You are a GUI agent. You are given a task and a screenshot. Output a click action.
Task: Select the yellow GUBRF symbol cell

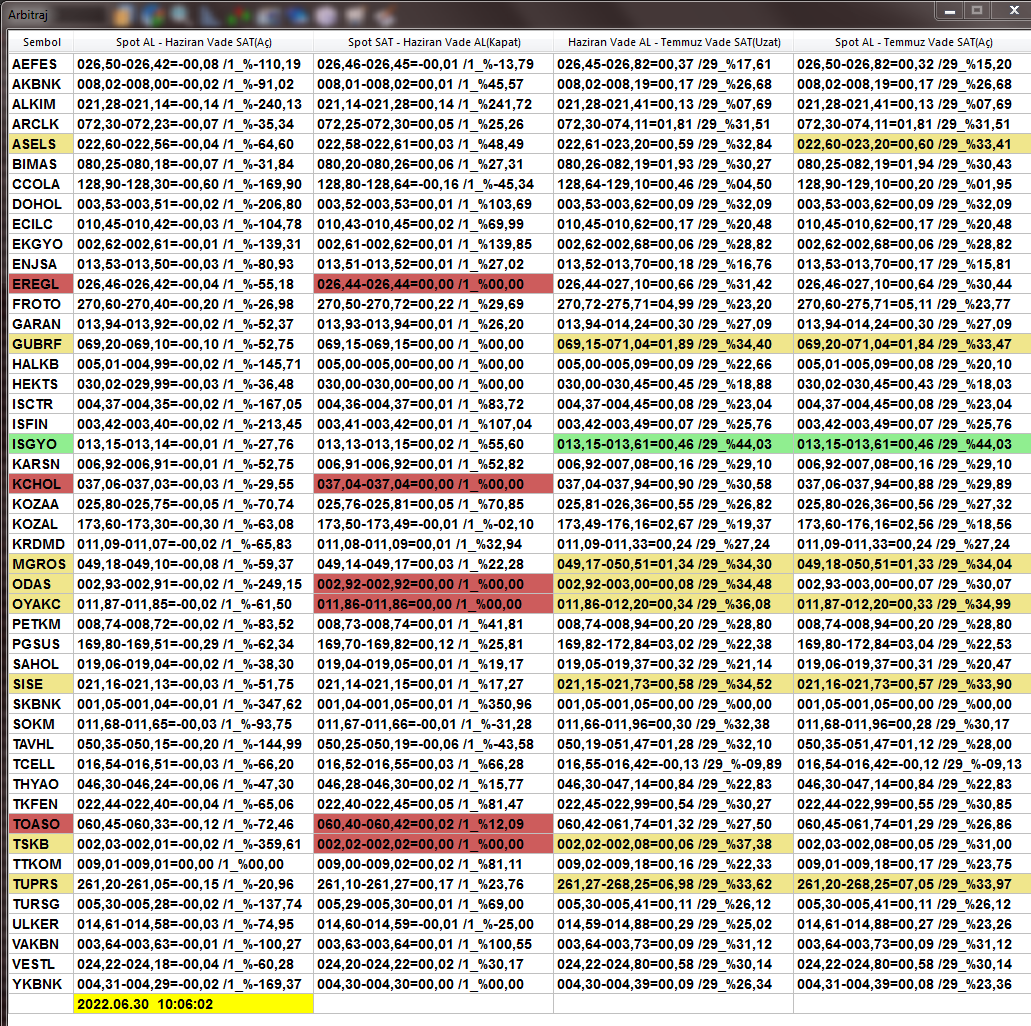click(x=41, y=344)
